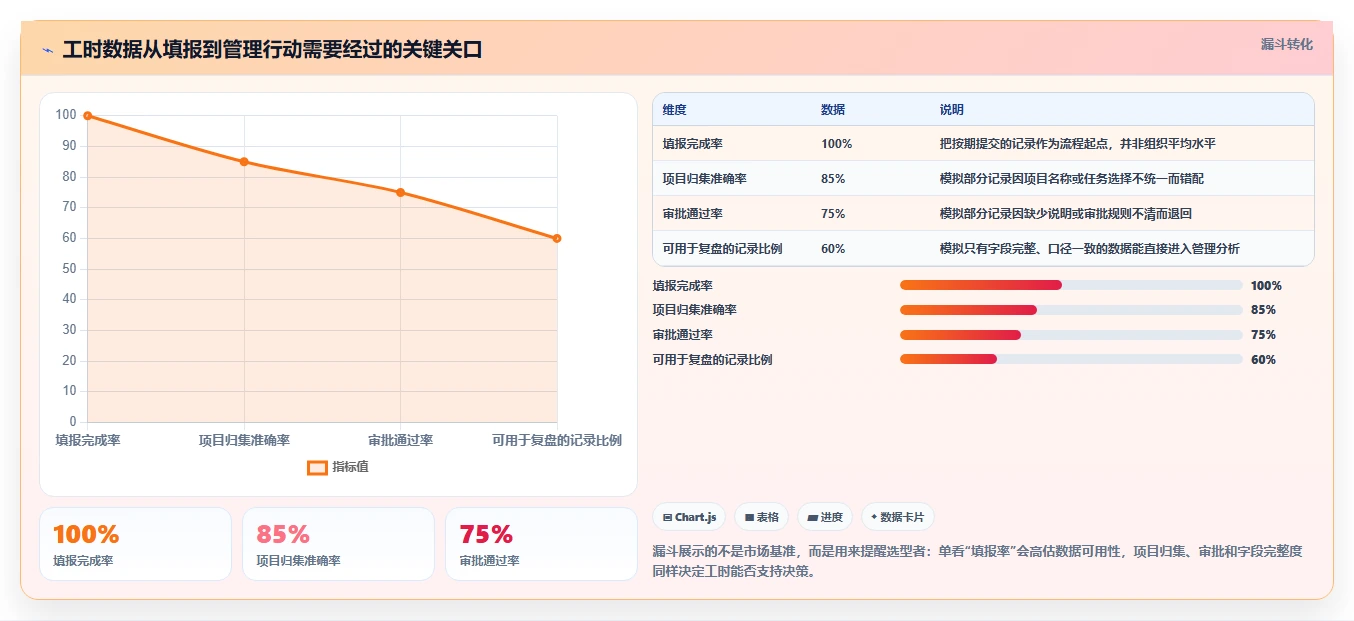Click the description about 项目名称或任务选择不统一
This screenshot has height=621, width=1354.
[x=1072, y=179]
